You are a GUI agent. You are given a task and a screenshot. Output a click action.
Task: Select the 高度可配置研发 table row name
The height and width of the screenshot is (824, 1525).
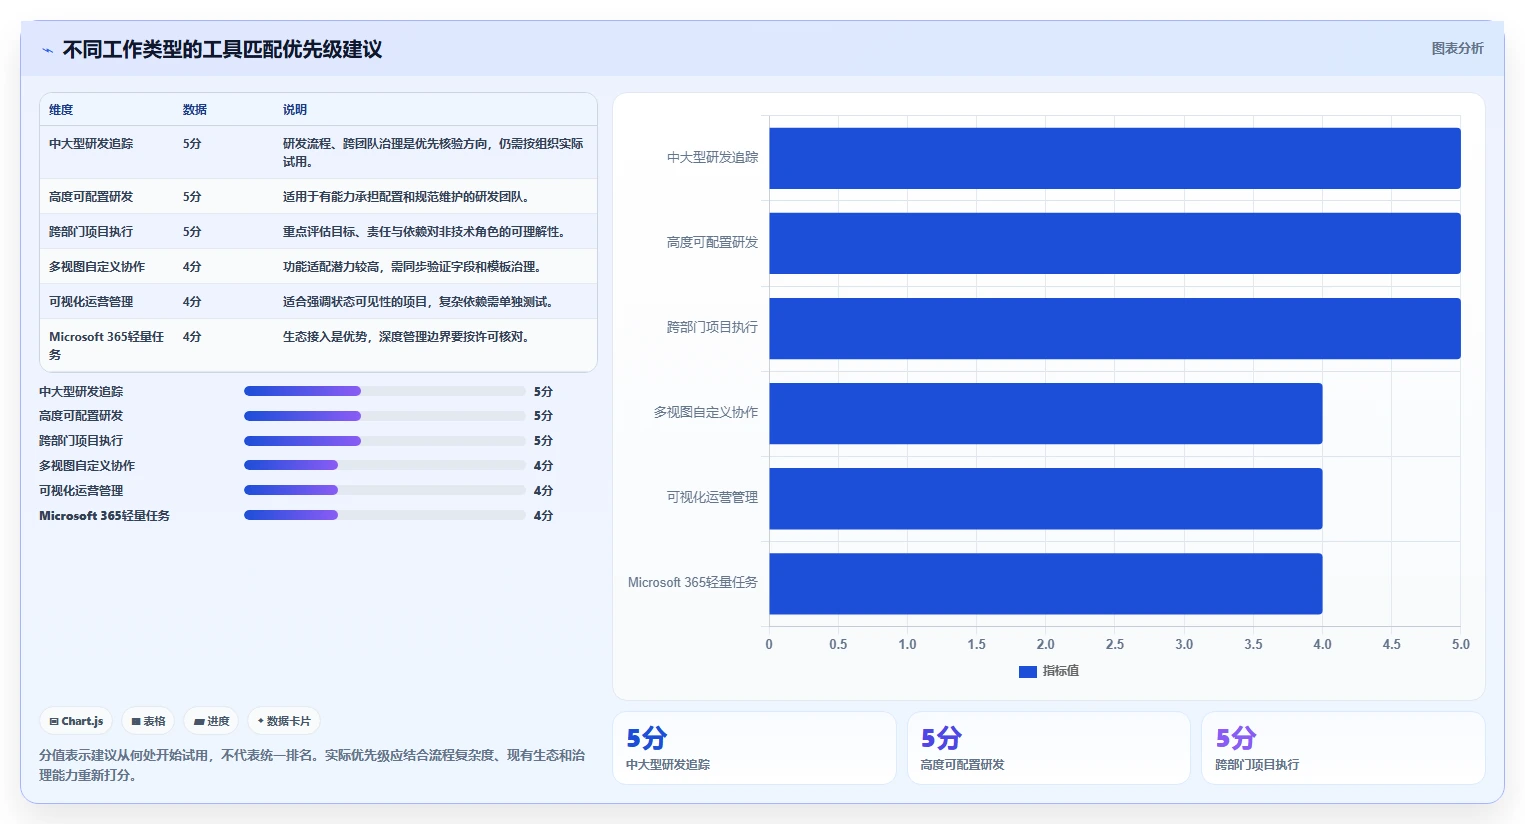click(x=91, y=197)
